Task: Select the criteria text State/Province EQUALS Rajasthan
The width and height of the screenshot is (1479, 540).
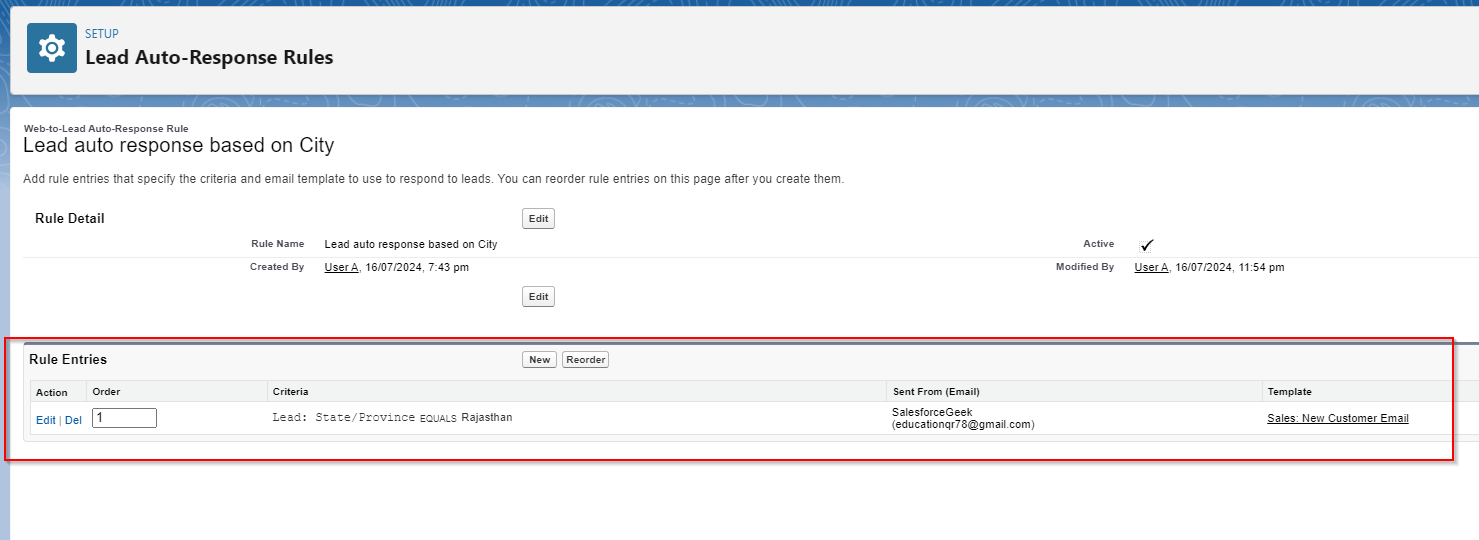Action: pos(392,417)
